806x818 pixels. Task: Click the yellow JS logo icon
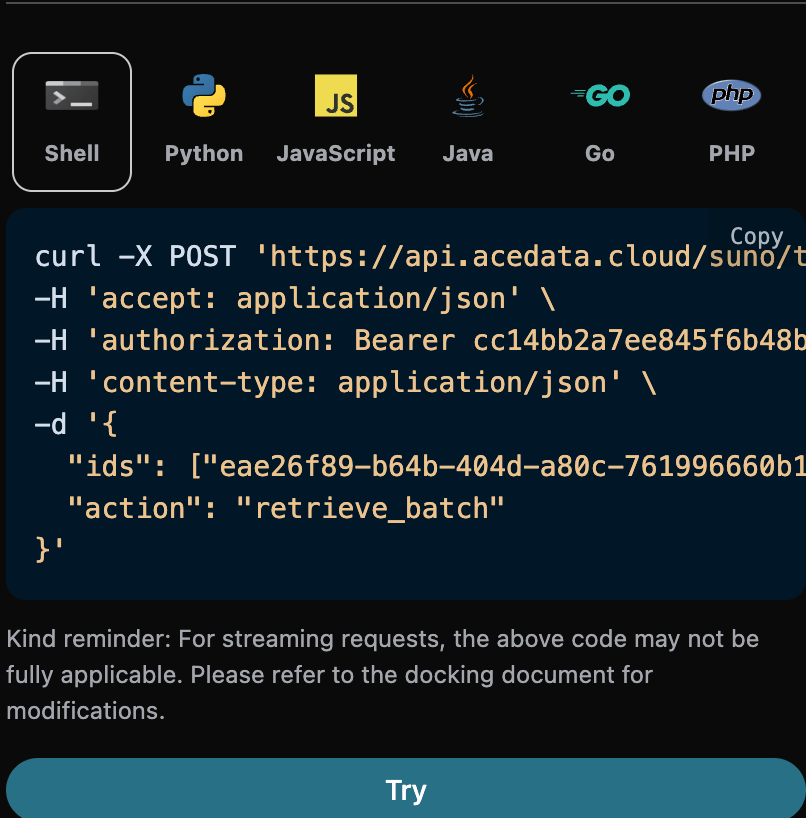336,96
